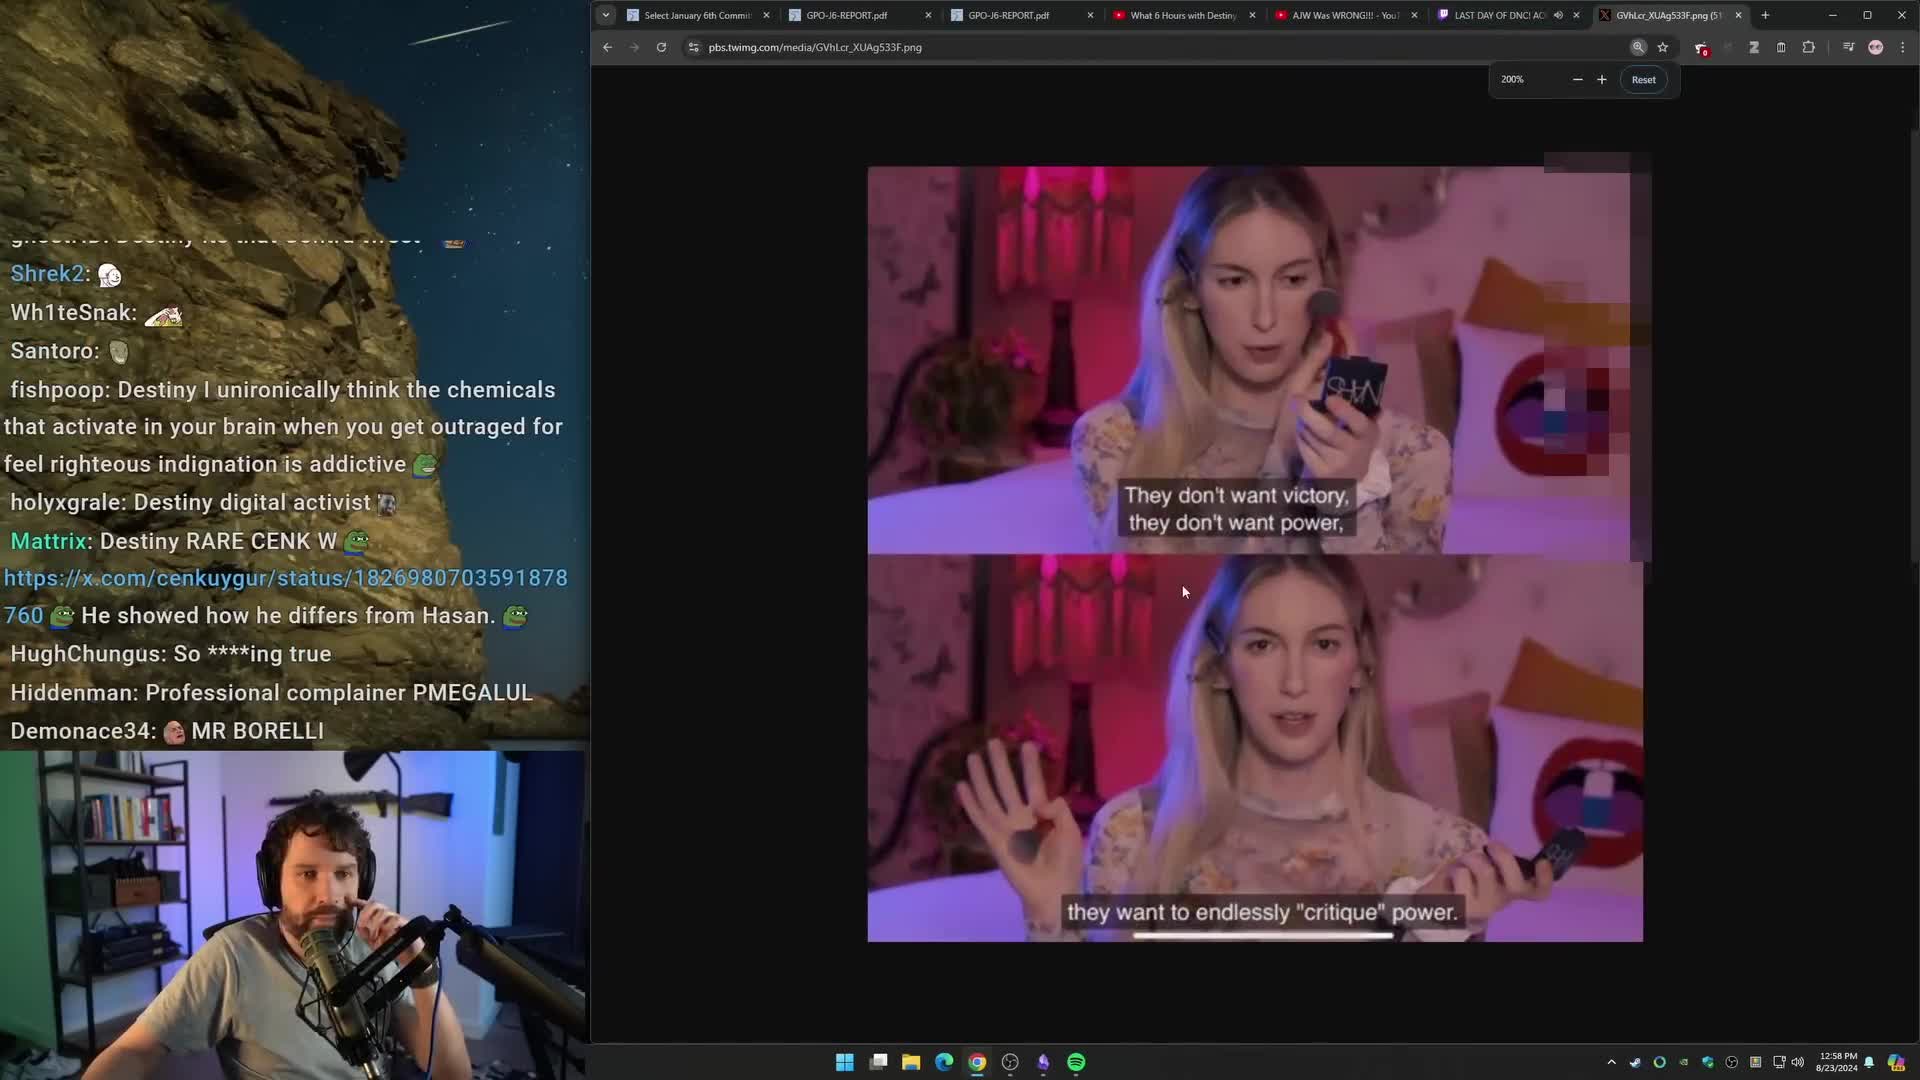Screen dimensions: 1920x1080
Task: Click the adblocker extension with zero badge
Action: 1700,46
